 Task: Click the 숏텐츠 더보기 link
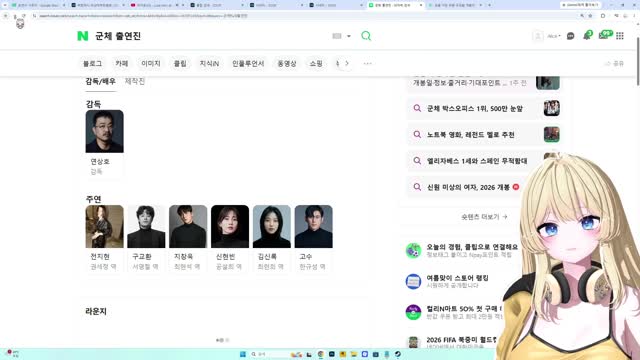click(484, 217)
